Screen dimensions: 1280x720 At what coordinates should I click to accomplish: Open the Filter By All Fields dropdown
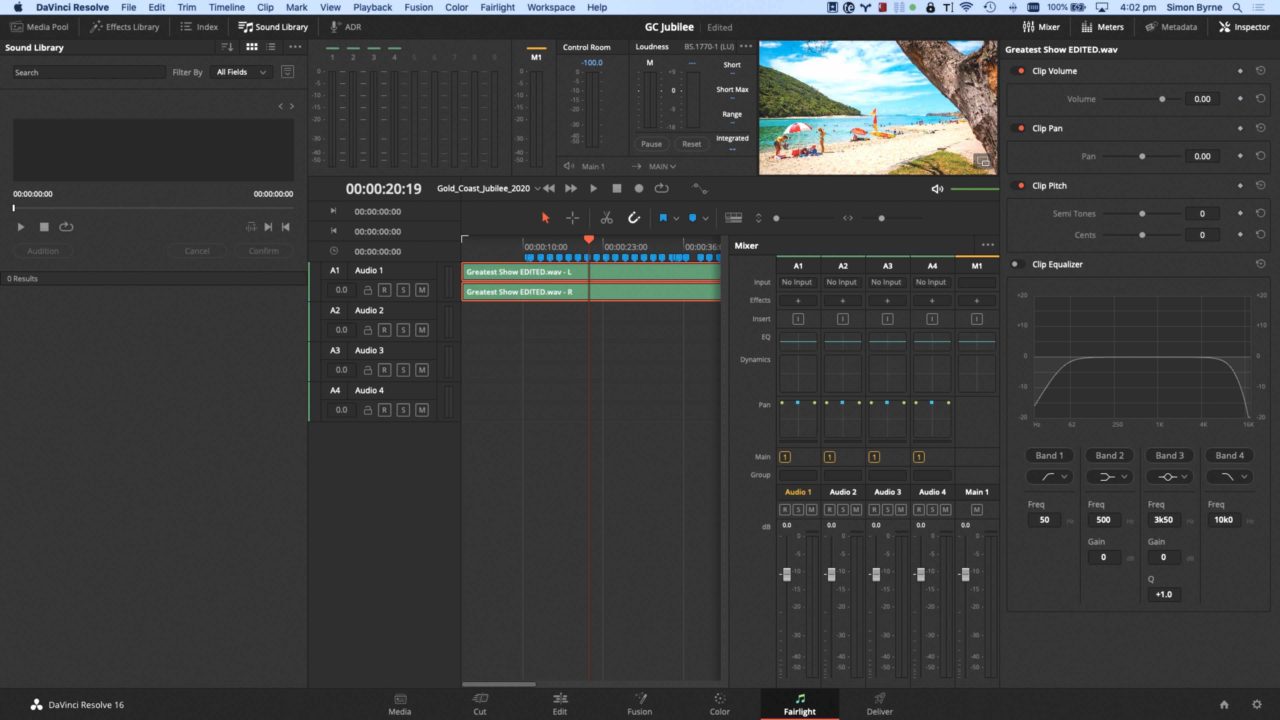pyautogui.click(x=241, y=72)
